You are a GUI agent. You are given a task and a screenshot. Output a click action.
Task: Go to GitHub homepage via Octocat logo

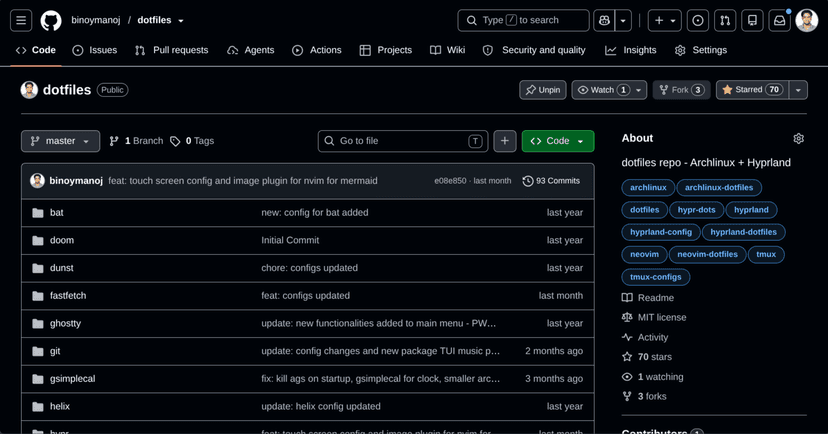click(x=51, y=21)
